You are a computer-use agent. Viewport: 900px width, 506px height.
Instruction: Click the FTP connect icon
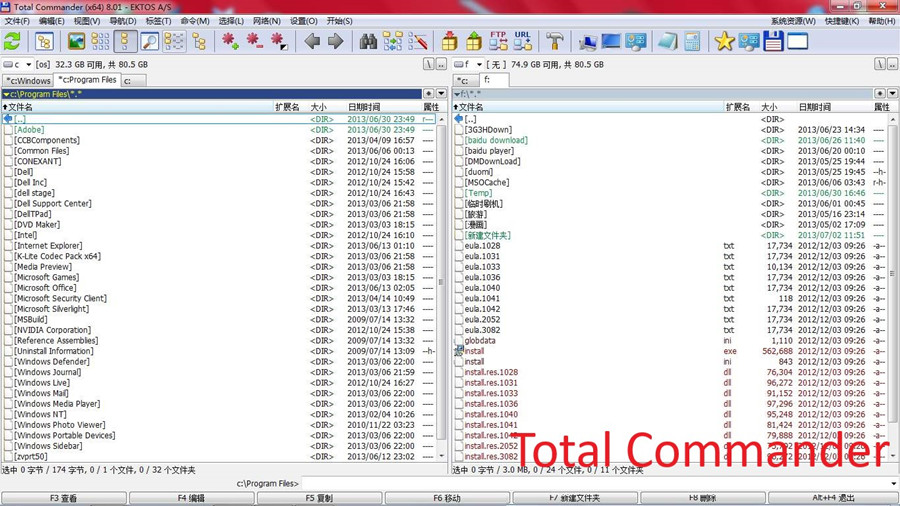(x=498, y=41)
